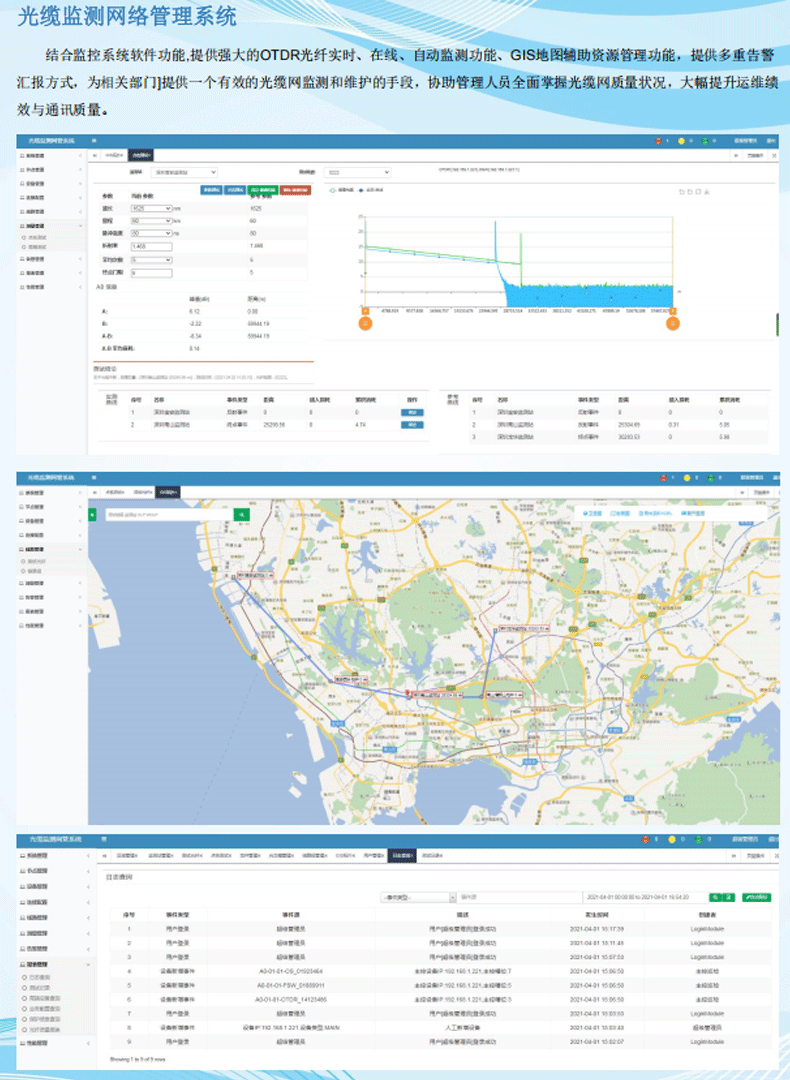
Task: Click the red button in the OTDR test button row
Action: pyautogui.click(x=295, y=190)
